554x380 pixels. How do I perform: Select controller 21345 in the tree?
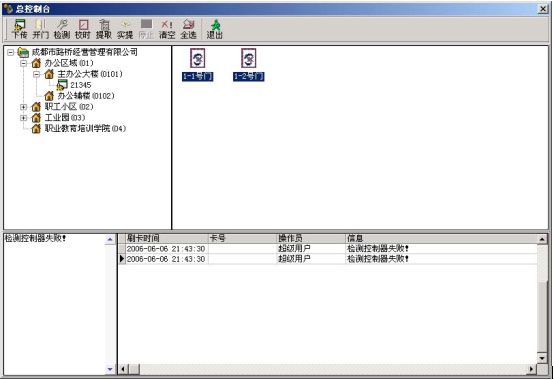coord(81,85)
